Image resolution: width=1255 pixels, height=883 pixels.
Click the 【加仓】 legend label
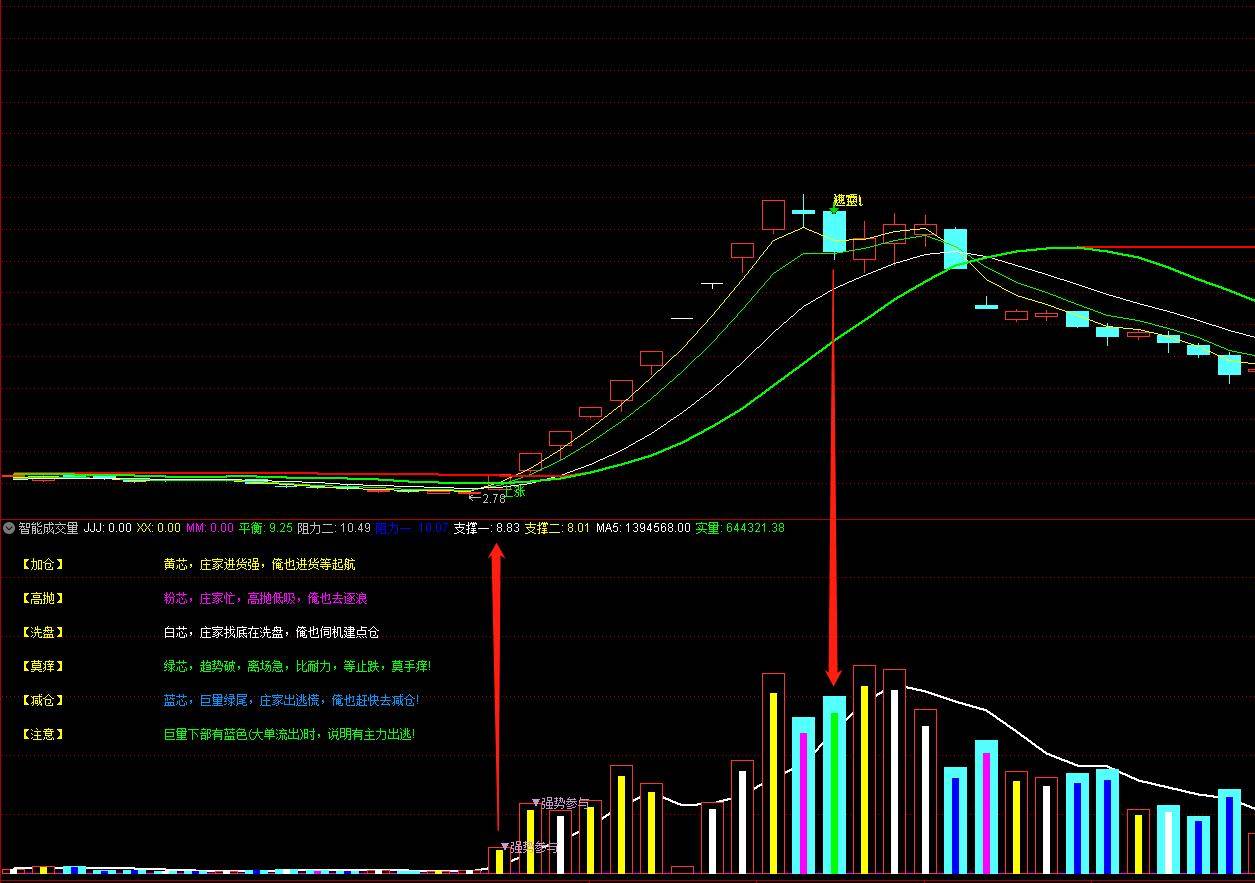[43, 564]
